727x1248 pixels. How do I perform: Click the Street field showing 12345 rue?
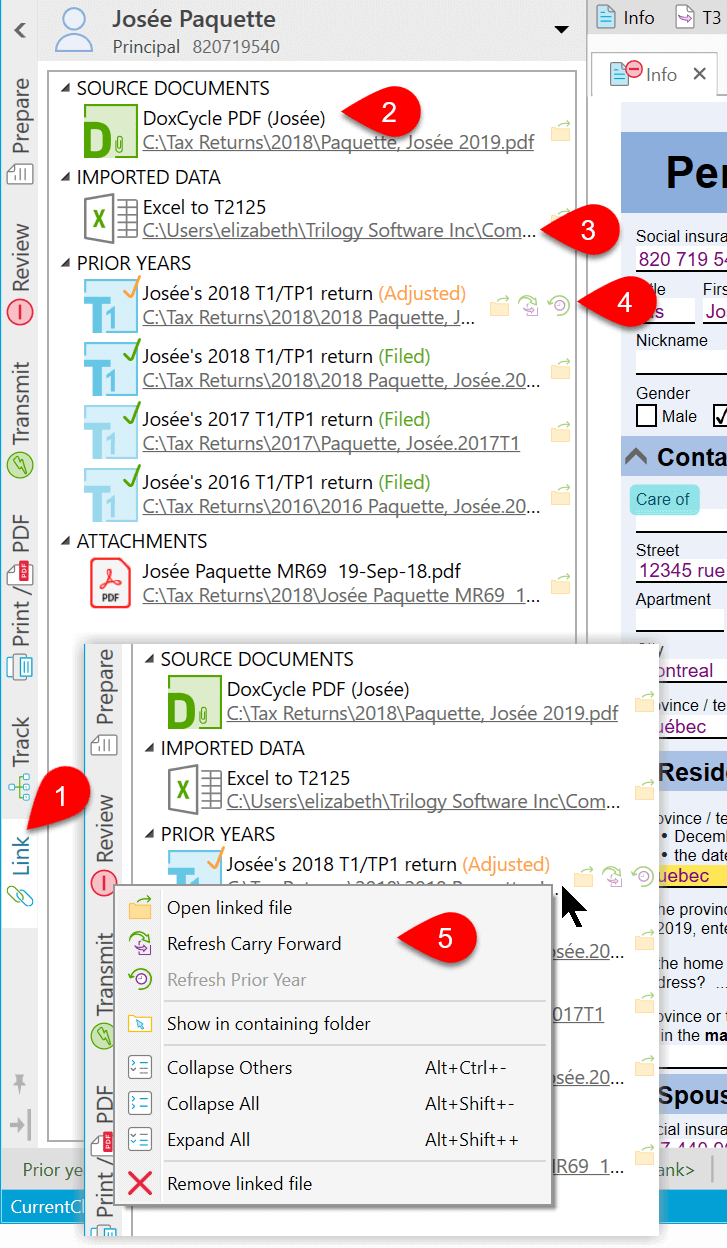[681, 571]
